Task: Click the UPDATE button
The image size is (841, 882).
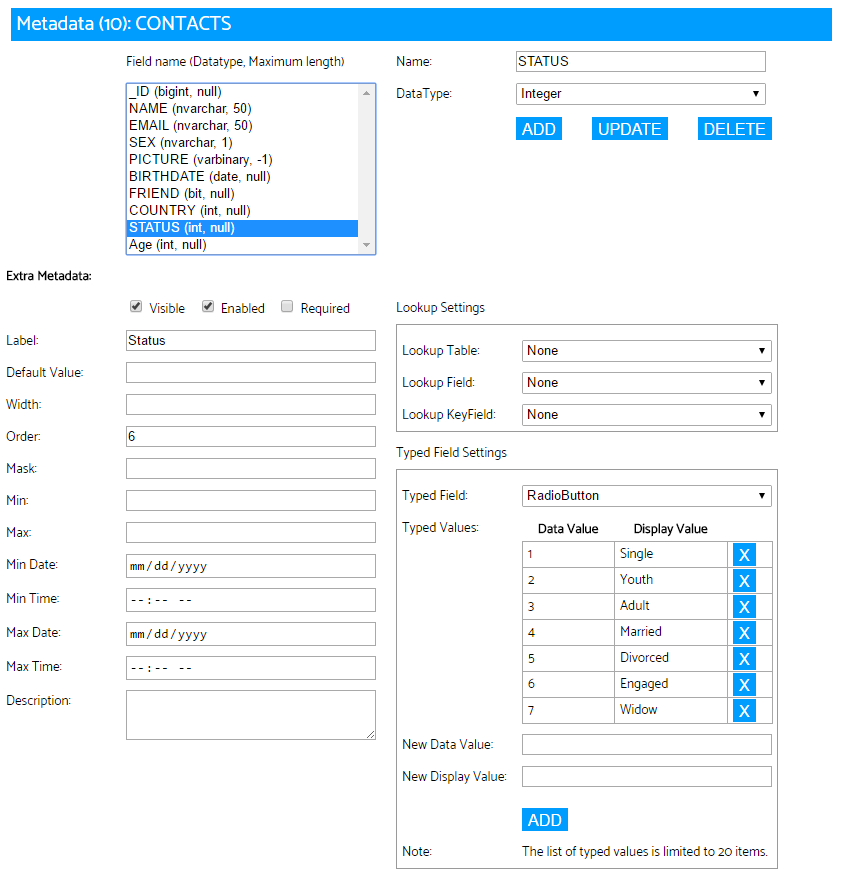Action: (x=629, y=129)
